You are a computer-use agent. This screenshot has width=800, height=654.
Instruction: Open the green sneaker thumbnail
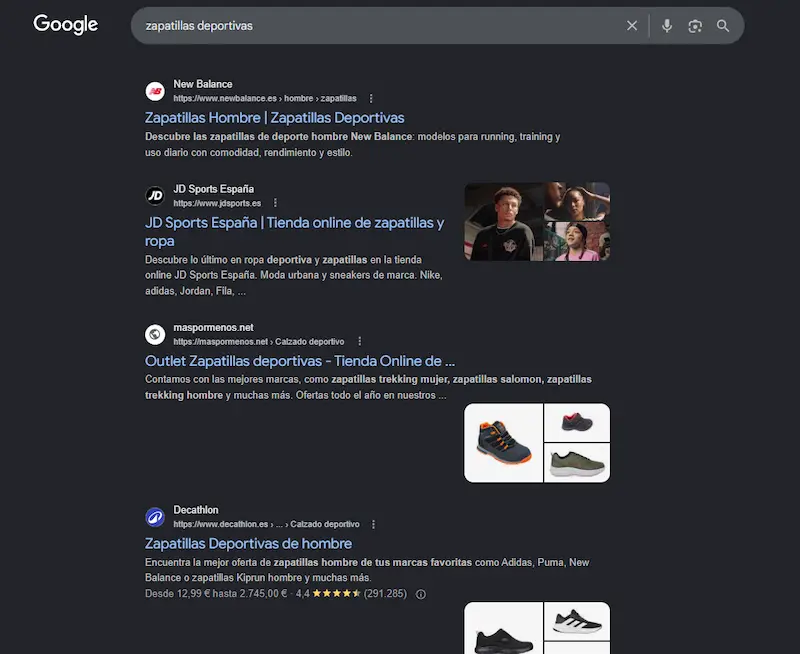click(x=577, y=463)
